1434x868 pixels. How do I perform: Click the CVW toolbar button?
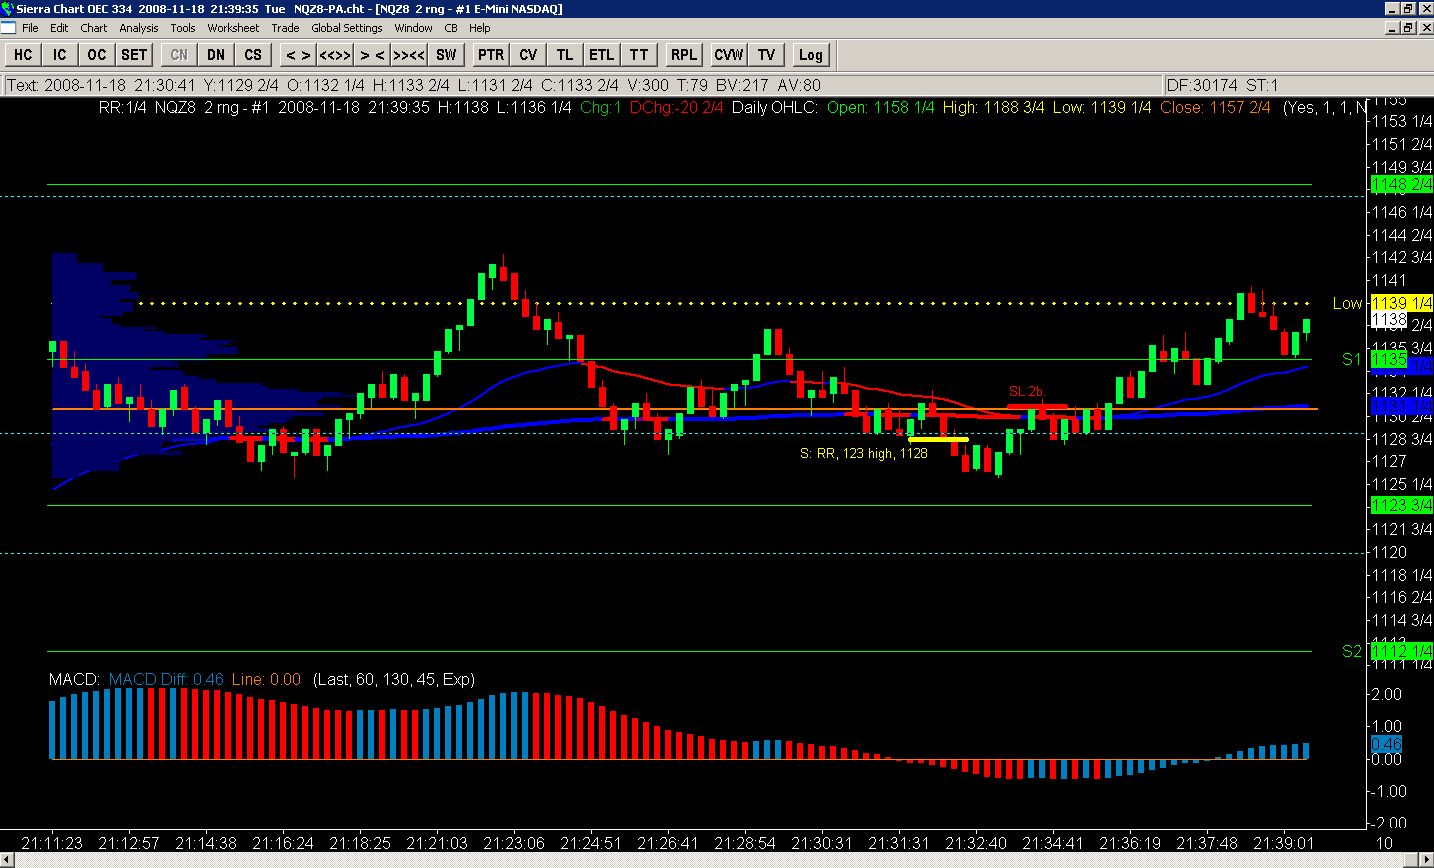(x=729, y=55)
